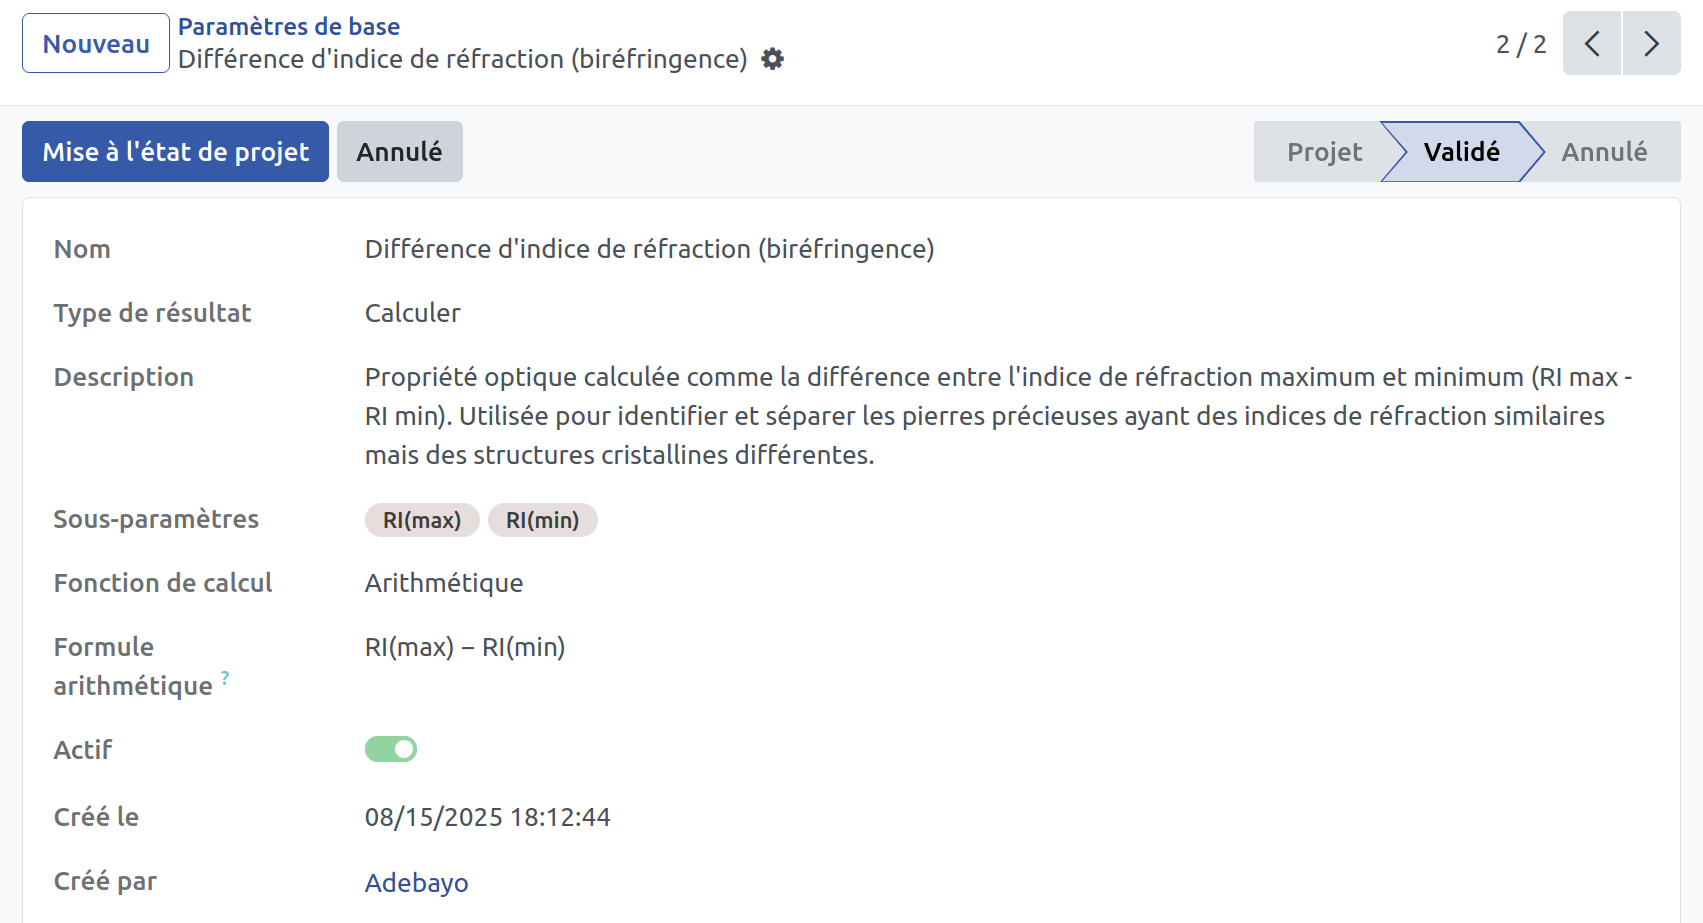Open the Type de résultat field Calculer
This screenshot has height=923, width=1703.
[412, 313]
